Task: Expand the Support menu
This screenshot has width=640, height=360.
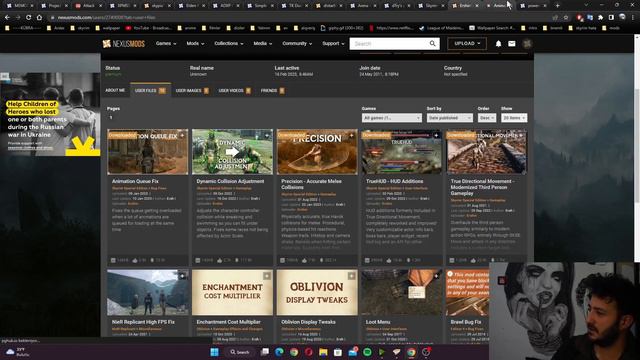Action: 333,43
